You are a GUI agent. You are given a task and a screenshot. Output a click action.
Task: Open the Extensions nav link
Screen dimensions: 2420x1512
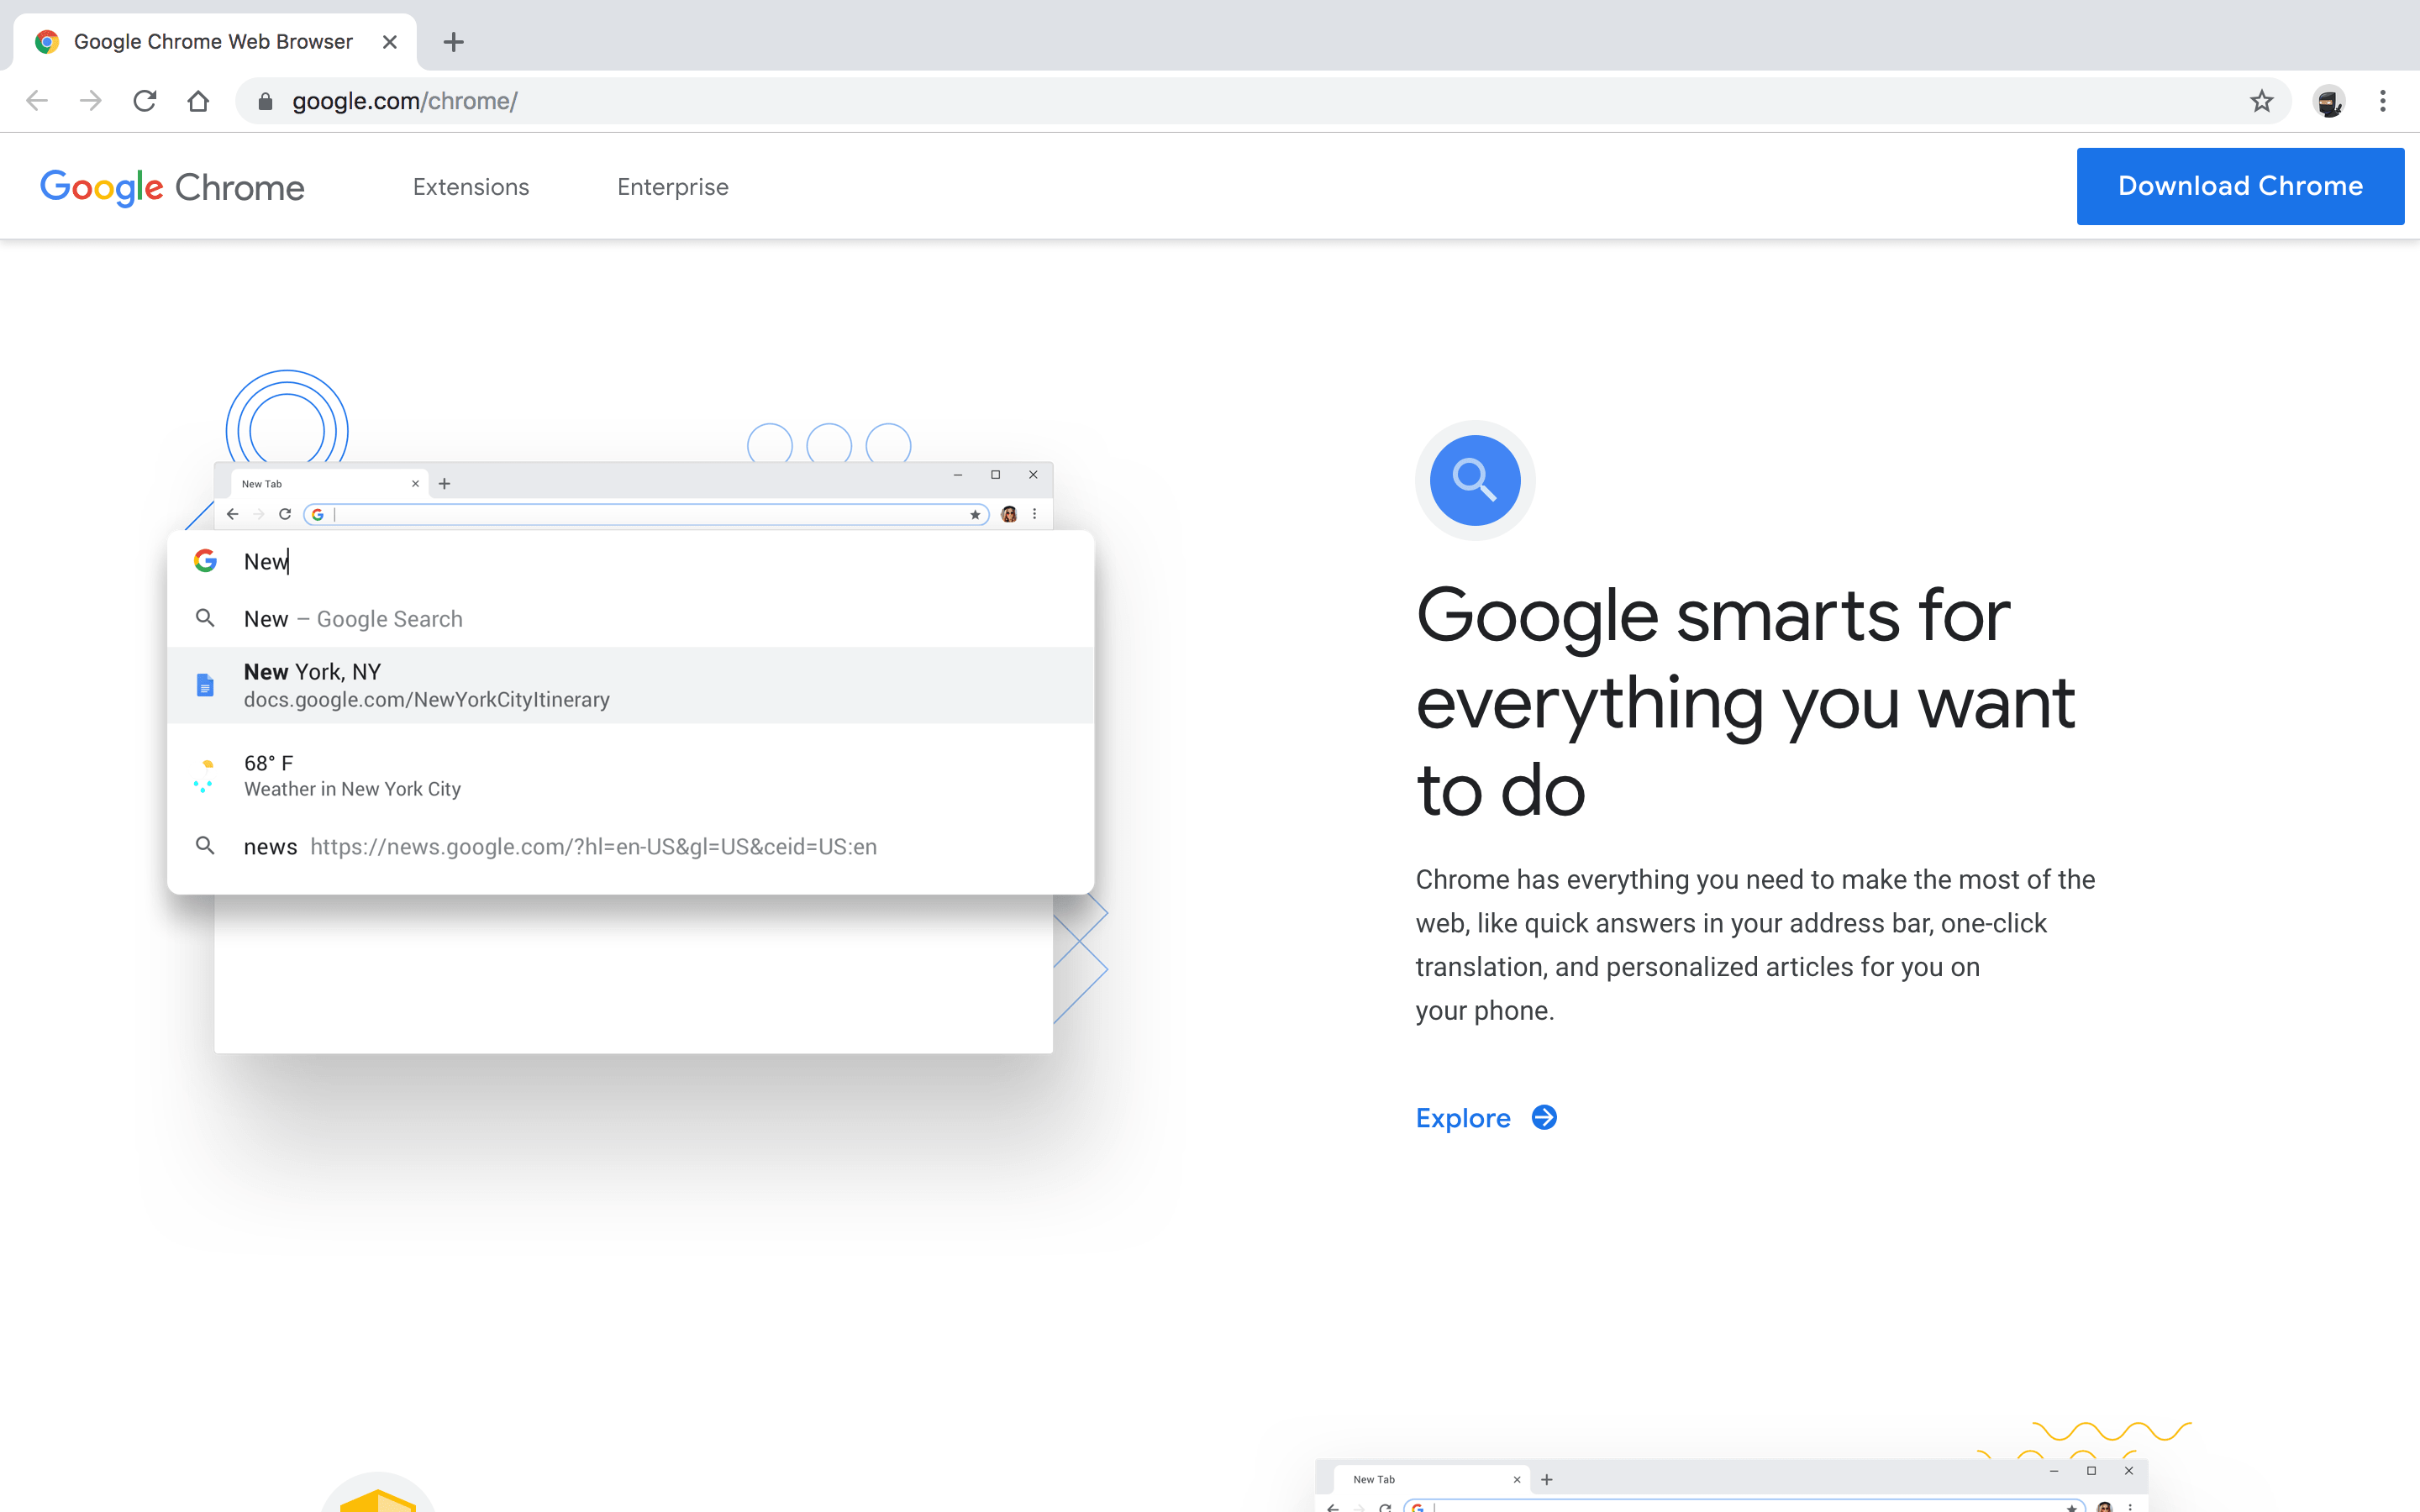tap(471, 187)
